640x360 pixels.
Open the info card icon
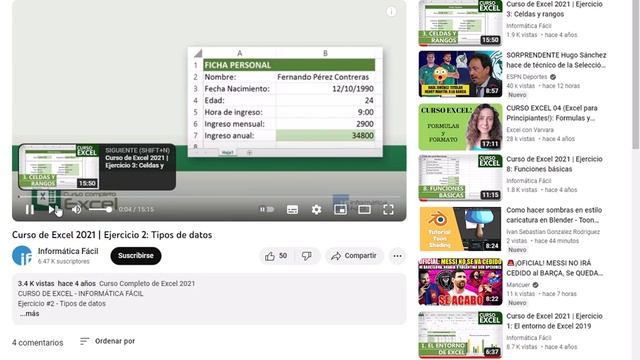391,12
